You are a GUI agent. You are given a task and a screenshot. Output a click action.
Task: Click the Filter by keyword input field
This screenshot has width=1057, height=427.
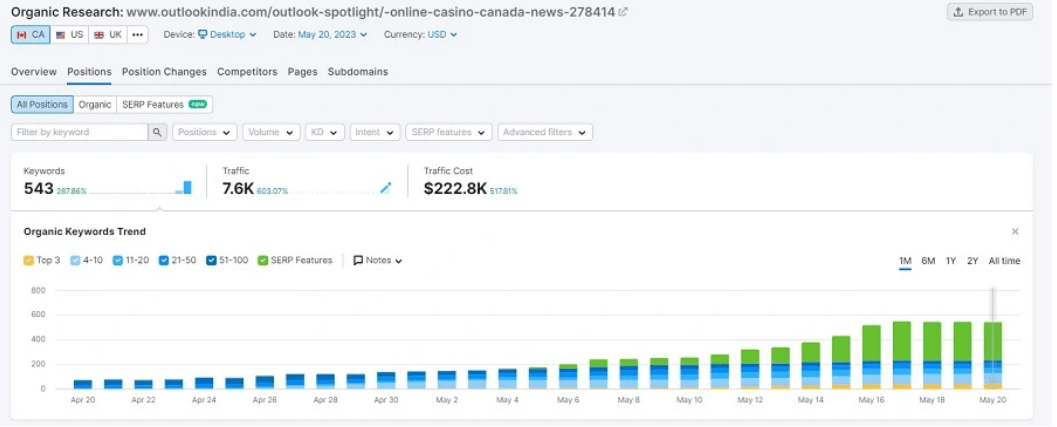click(x=79, y=132)
